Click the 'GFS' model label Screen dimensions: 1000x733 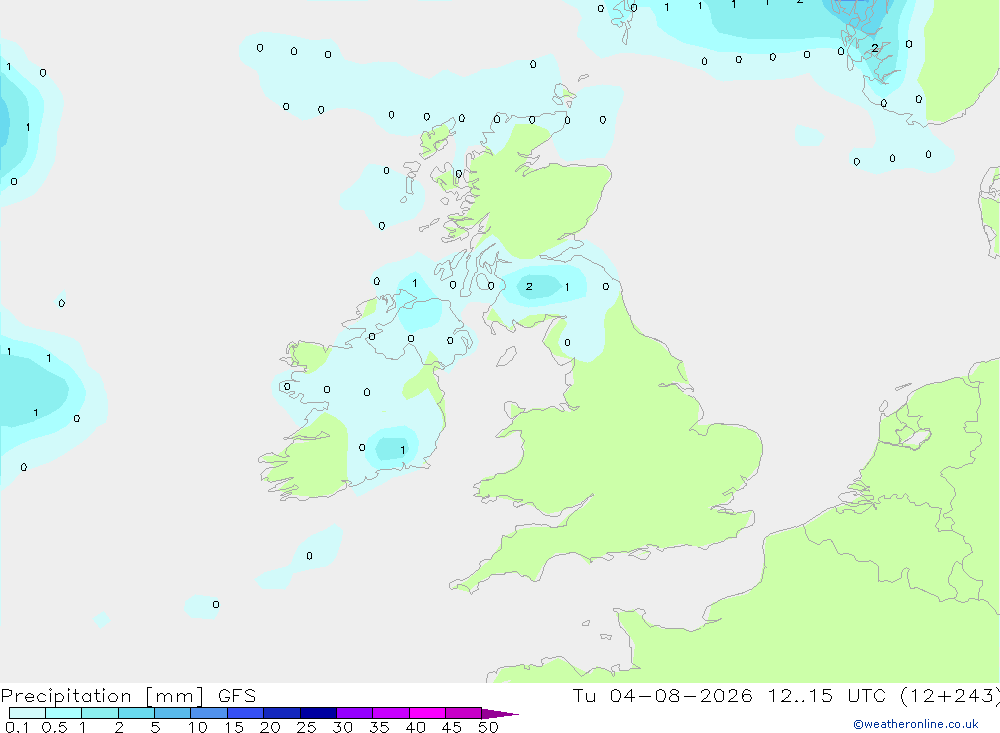237,696
